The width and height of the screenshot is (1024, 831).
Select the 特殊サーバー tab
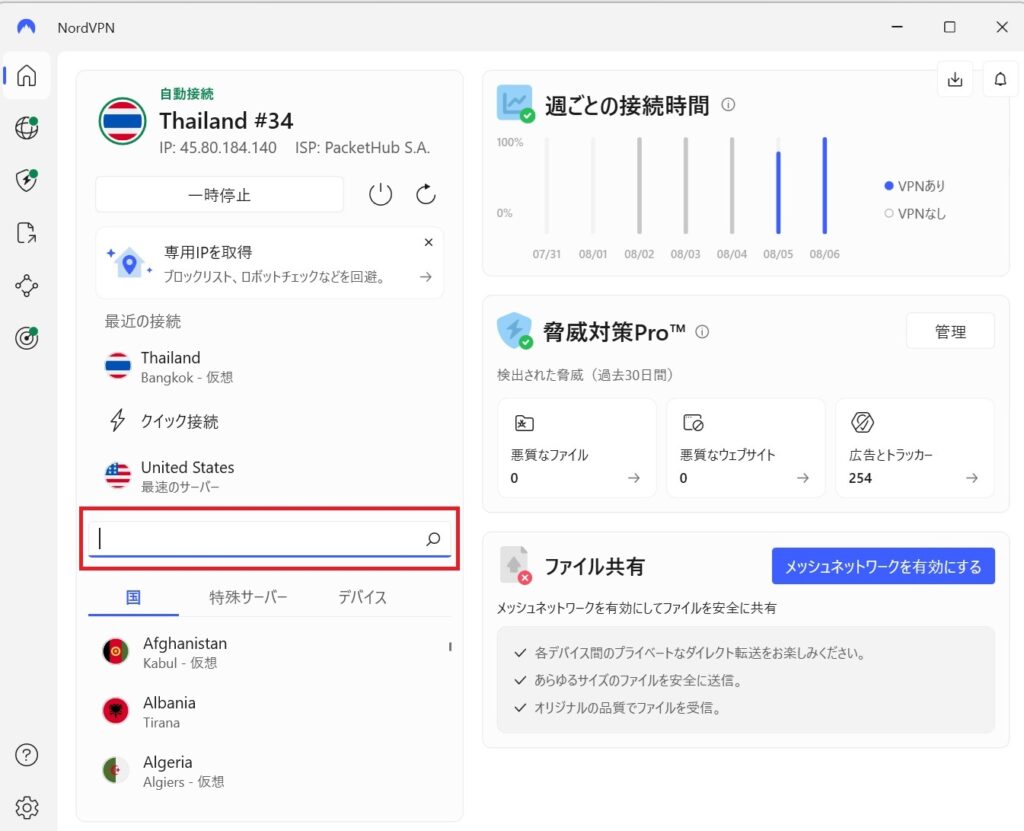coord(248,597)
